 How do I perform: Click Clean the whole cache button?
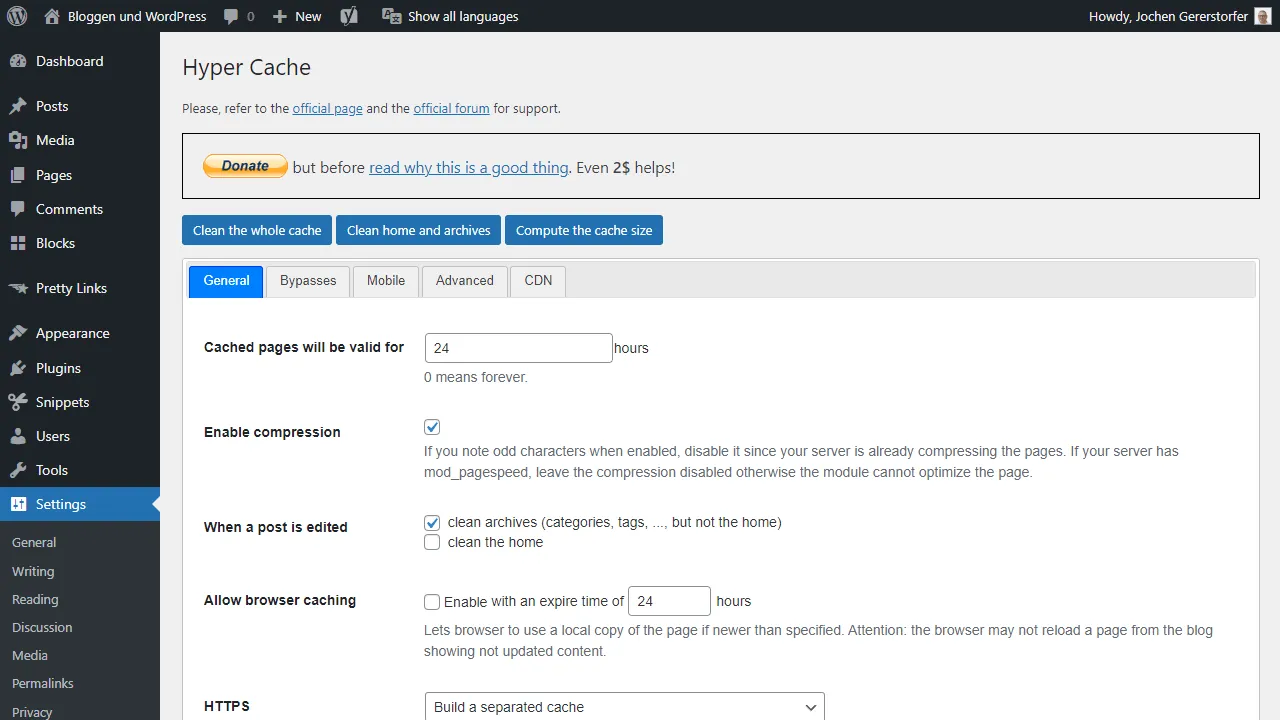click(257, 230)
